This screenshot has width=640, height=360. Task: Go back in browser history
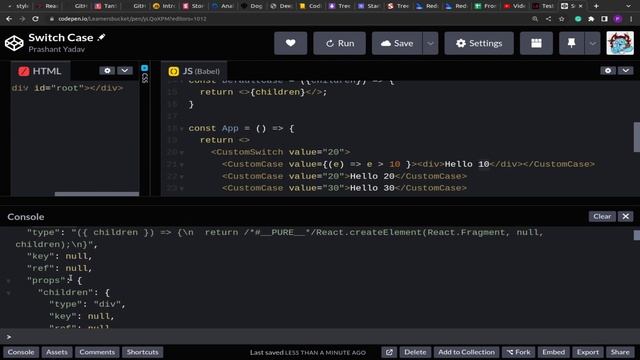point(9,19)
